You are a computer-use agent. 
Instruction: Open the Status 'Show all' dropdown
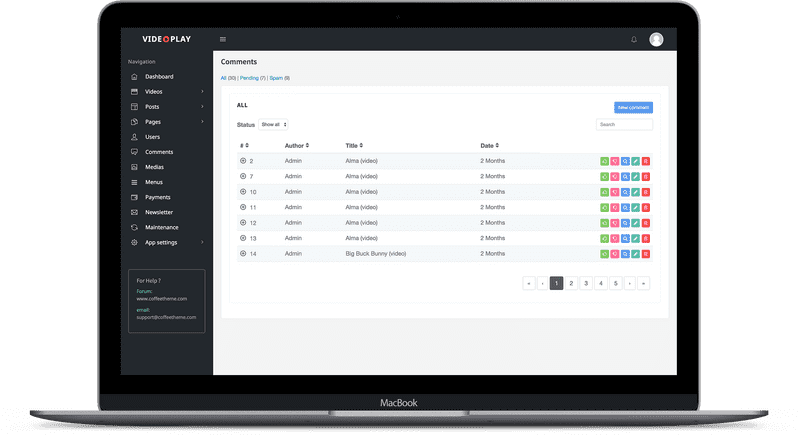(x=273, y=124)
